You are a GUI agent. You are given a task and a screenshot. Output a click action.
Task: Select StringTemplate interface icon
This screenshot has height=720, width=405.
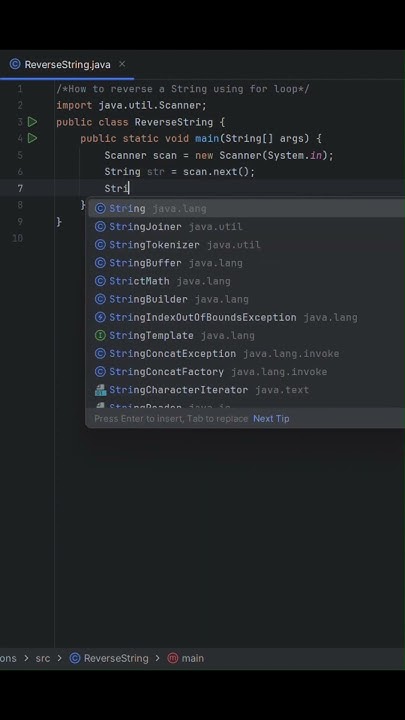coord(100,335)
